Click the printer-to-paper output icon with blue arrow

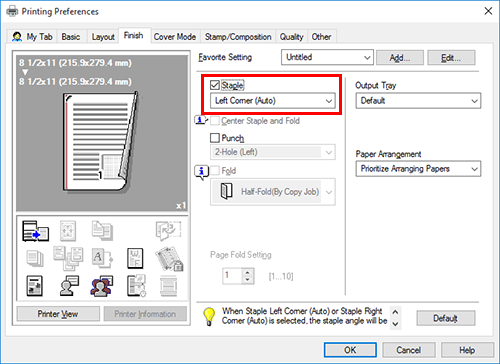(x=35, y=231)
